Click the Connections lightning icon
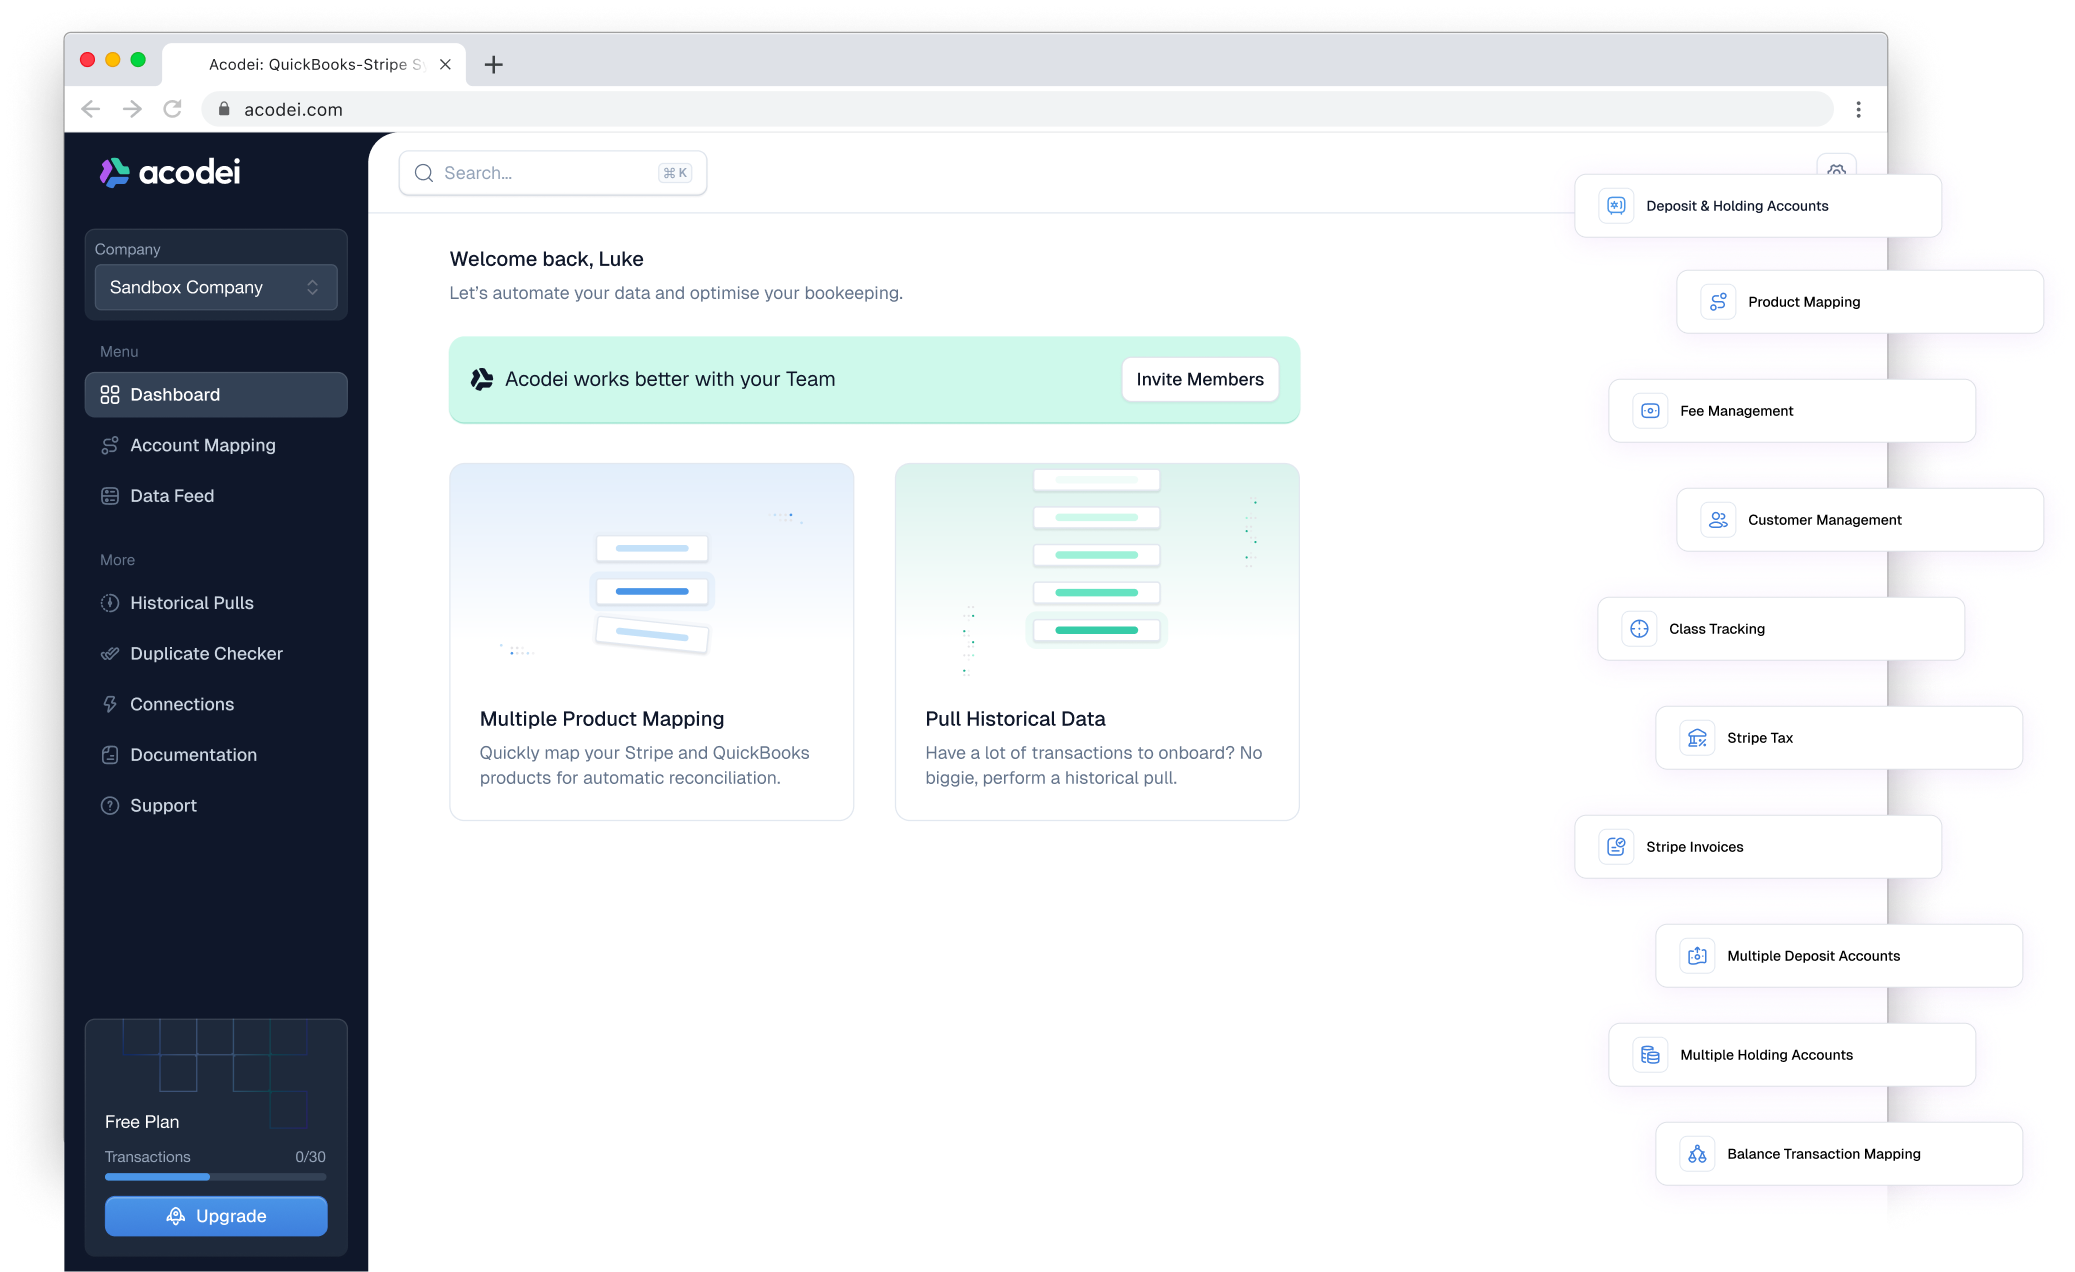This screenshot has height=1272, width=2075. (110, 704)
